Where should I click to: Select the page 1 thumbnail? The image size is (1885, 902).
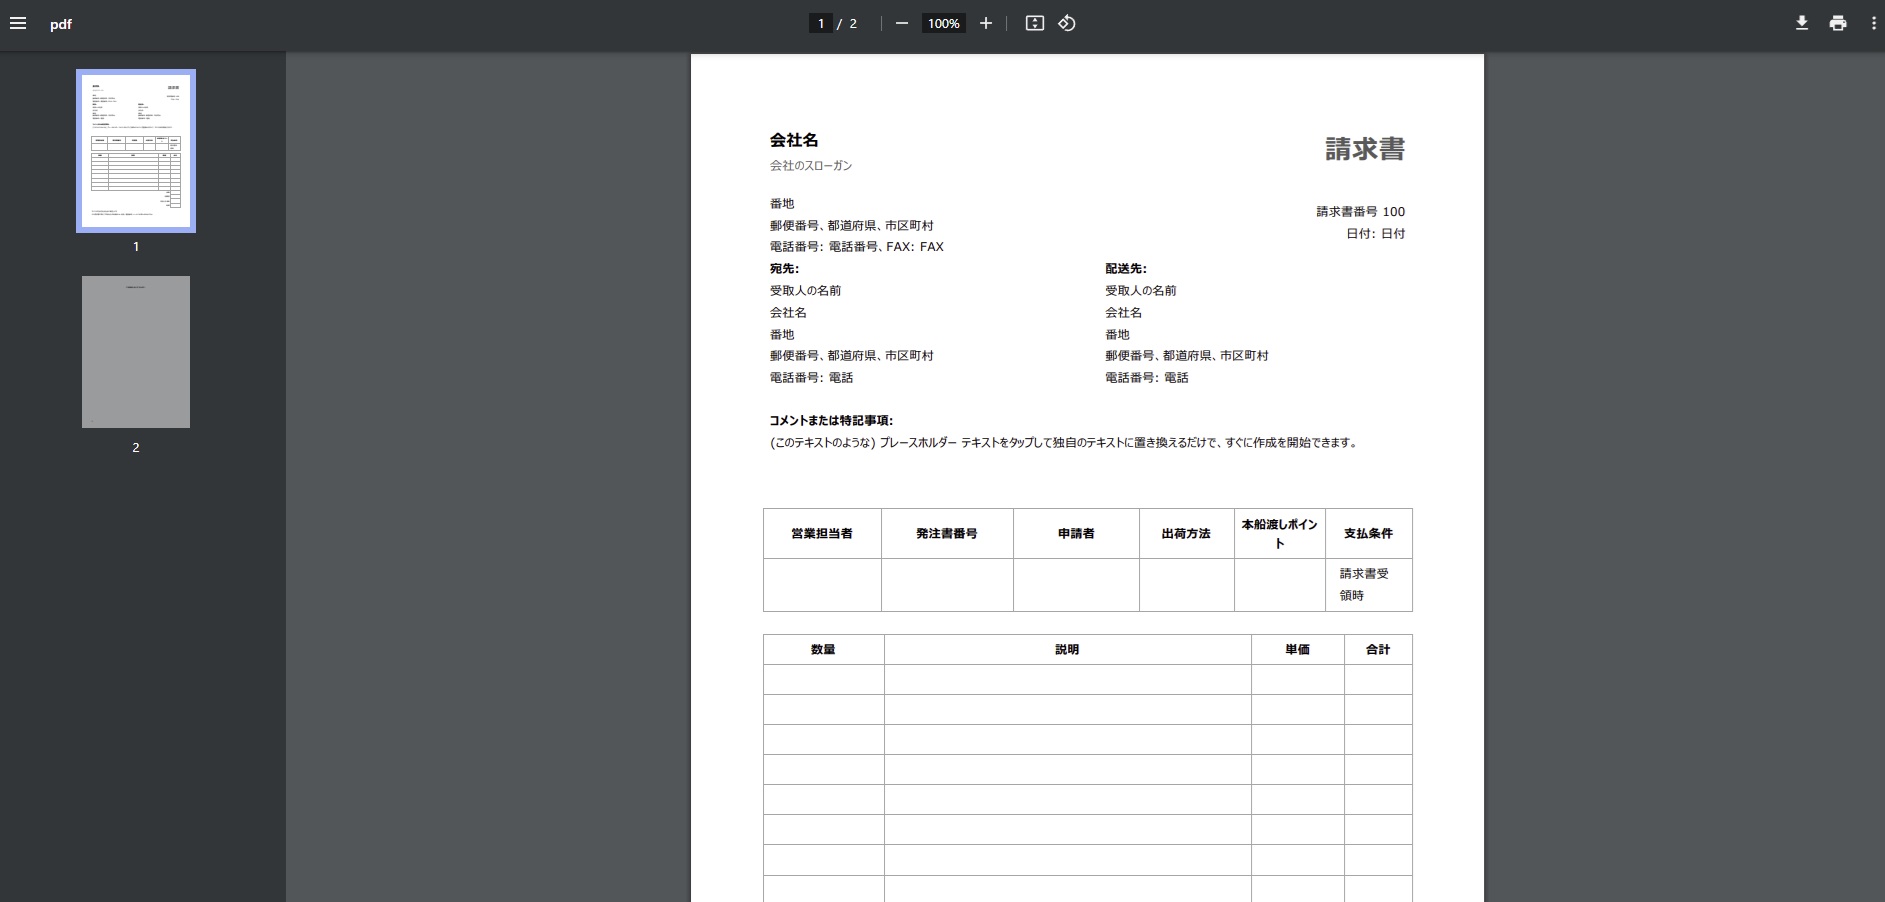pos(136,151)
